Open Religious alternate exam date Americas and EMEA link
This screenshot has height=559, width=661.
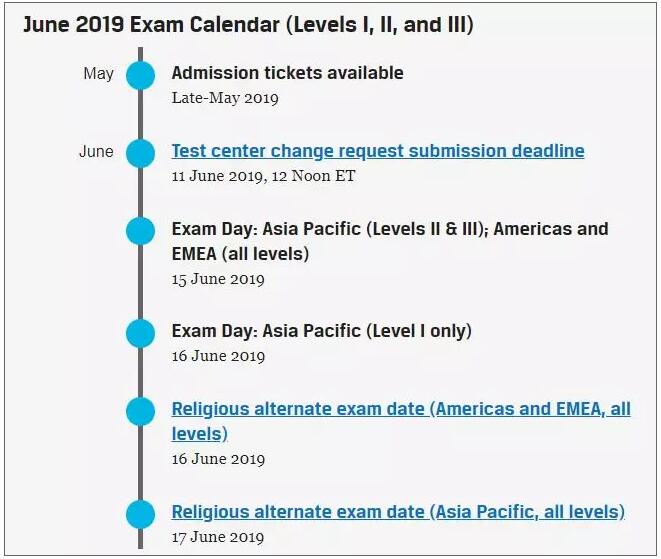(x=400, y=409)
